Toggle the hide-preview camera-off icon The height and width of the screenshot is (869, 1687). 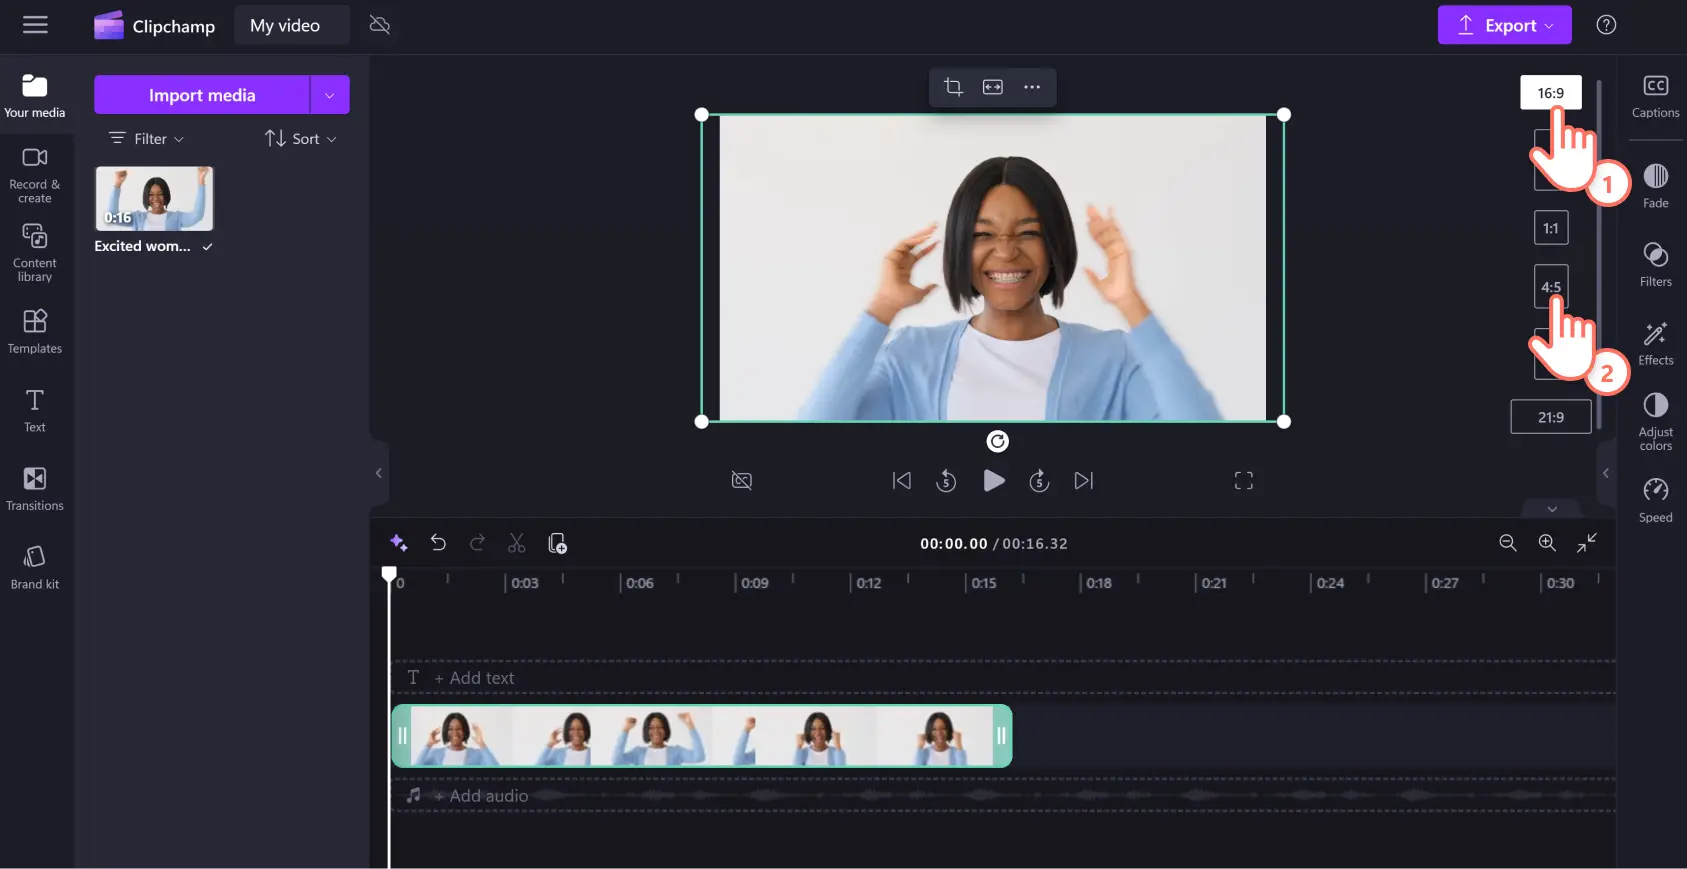coord(742,481)
